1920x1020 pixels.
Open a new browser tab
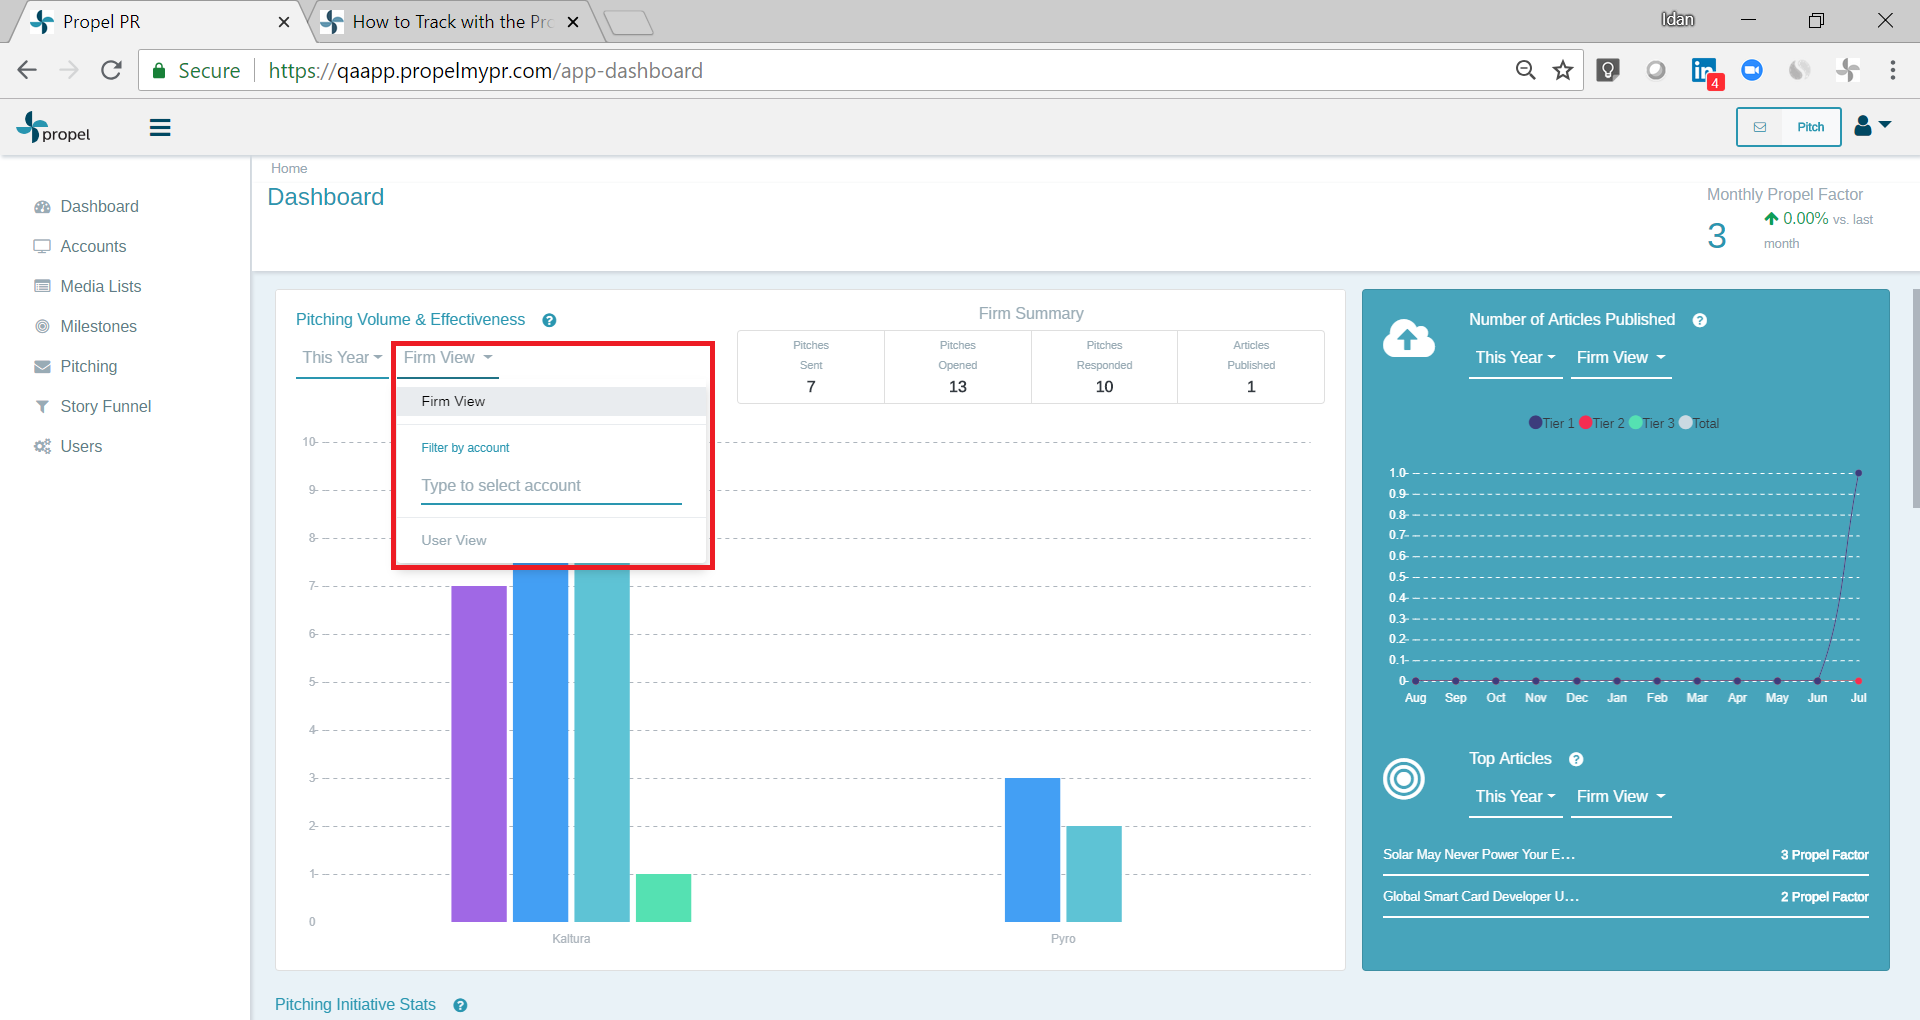point(628,22)
